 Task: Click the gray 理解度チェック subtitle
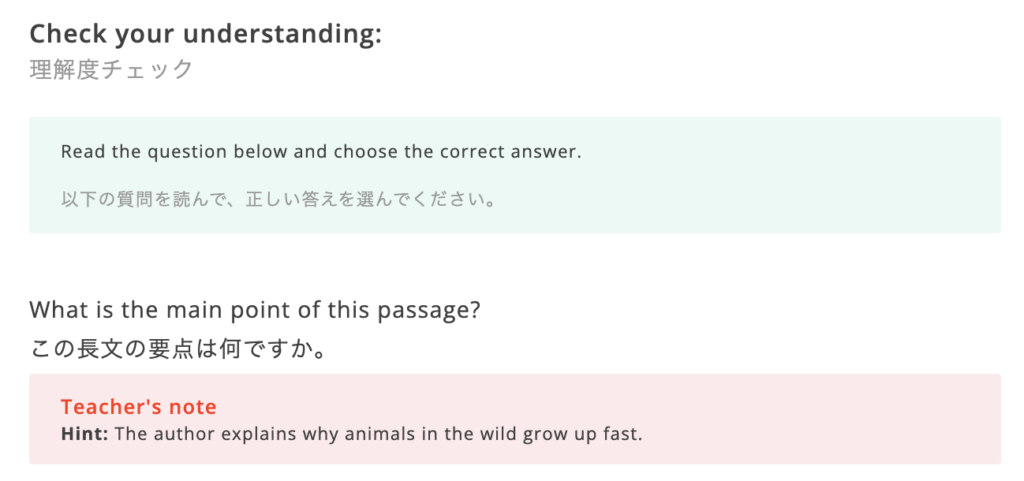click(111, 70)
